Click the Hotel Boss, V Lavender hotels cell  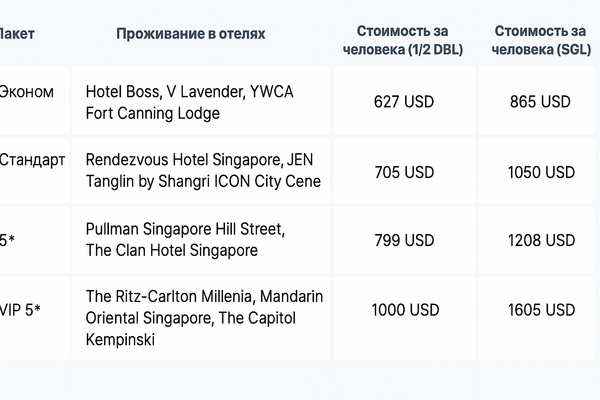190,102
